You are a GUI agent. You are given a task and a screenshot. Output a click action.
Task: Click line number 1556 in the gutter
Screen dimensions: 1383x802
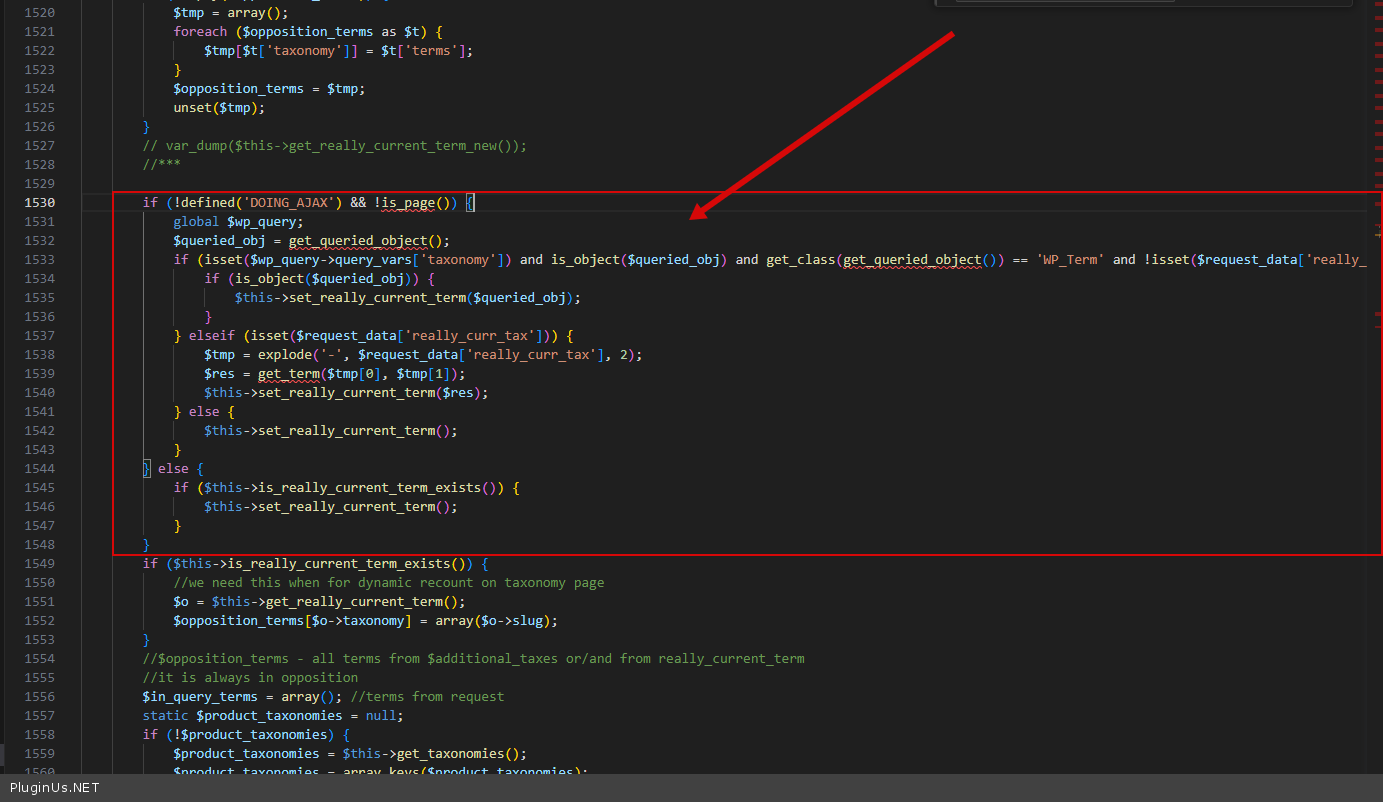(38, 697)
